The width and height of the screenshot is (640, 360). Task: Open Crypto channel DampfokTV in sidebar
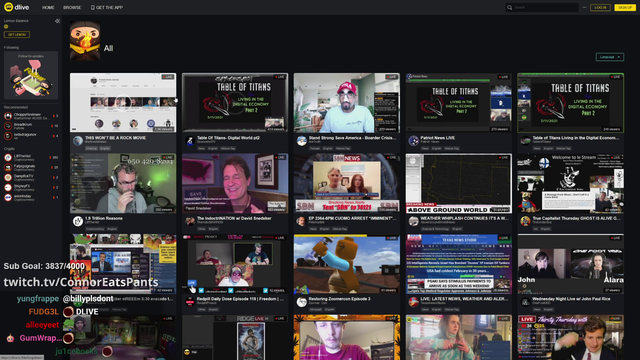click(x=31, y=178)
